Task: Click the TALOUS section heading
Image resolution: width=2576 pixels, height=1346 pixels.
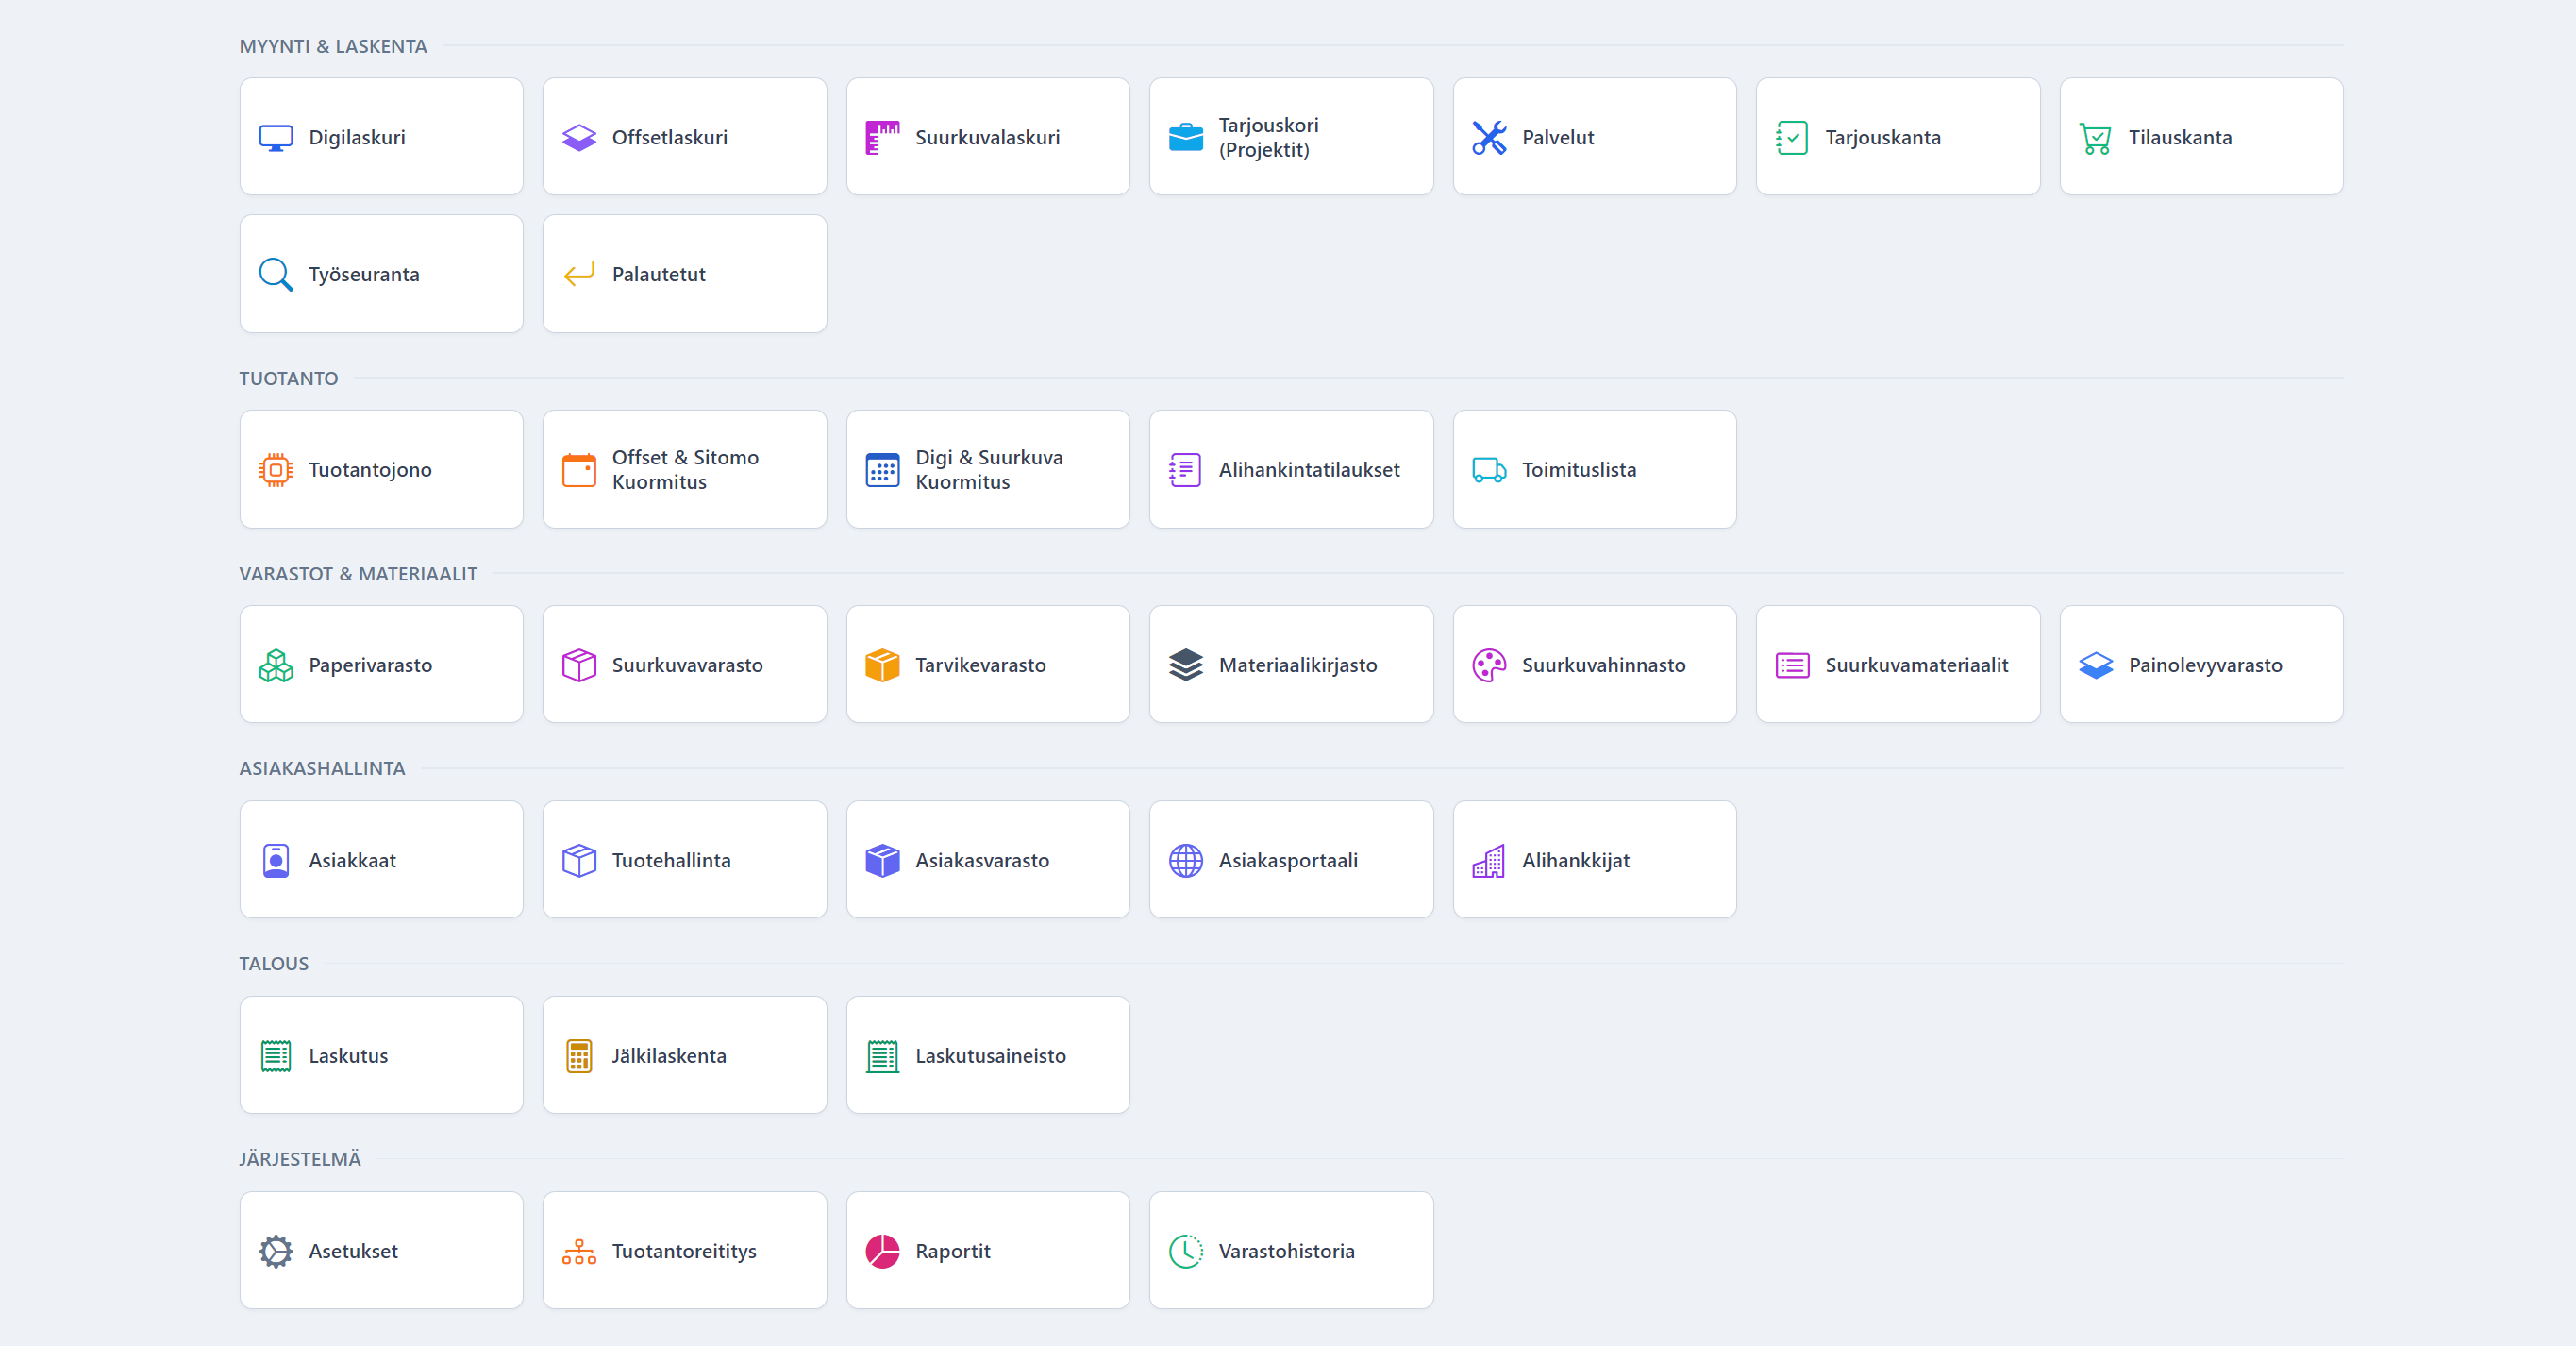Action: 274,964
